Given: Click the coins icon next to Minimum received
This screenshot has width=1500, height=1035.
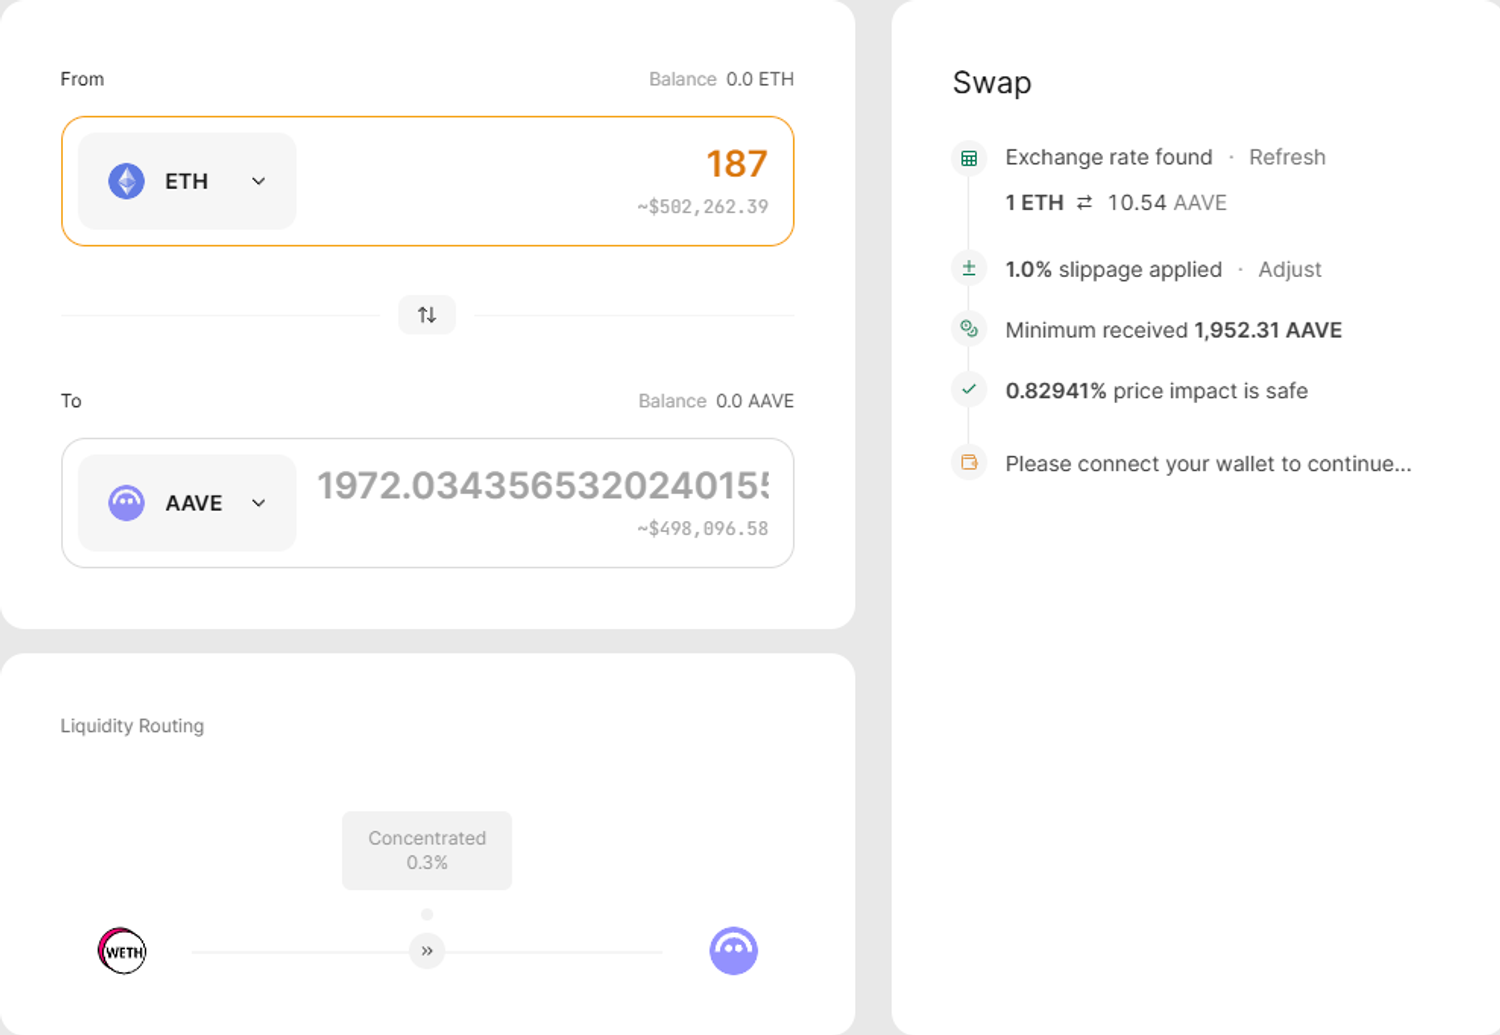Looking at the screenshot, I should [968, 329].
